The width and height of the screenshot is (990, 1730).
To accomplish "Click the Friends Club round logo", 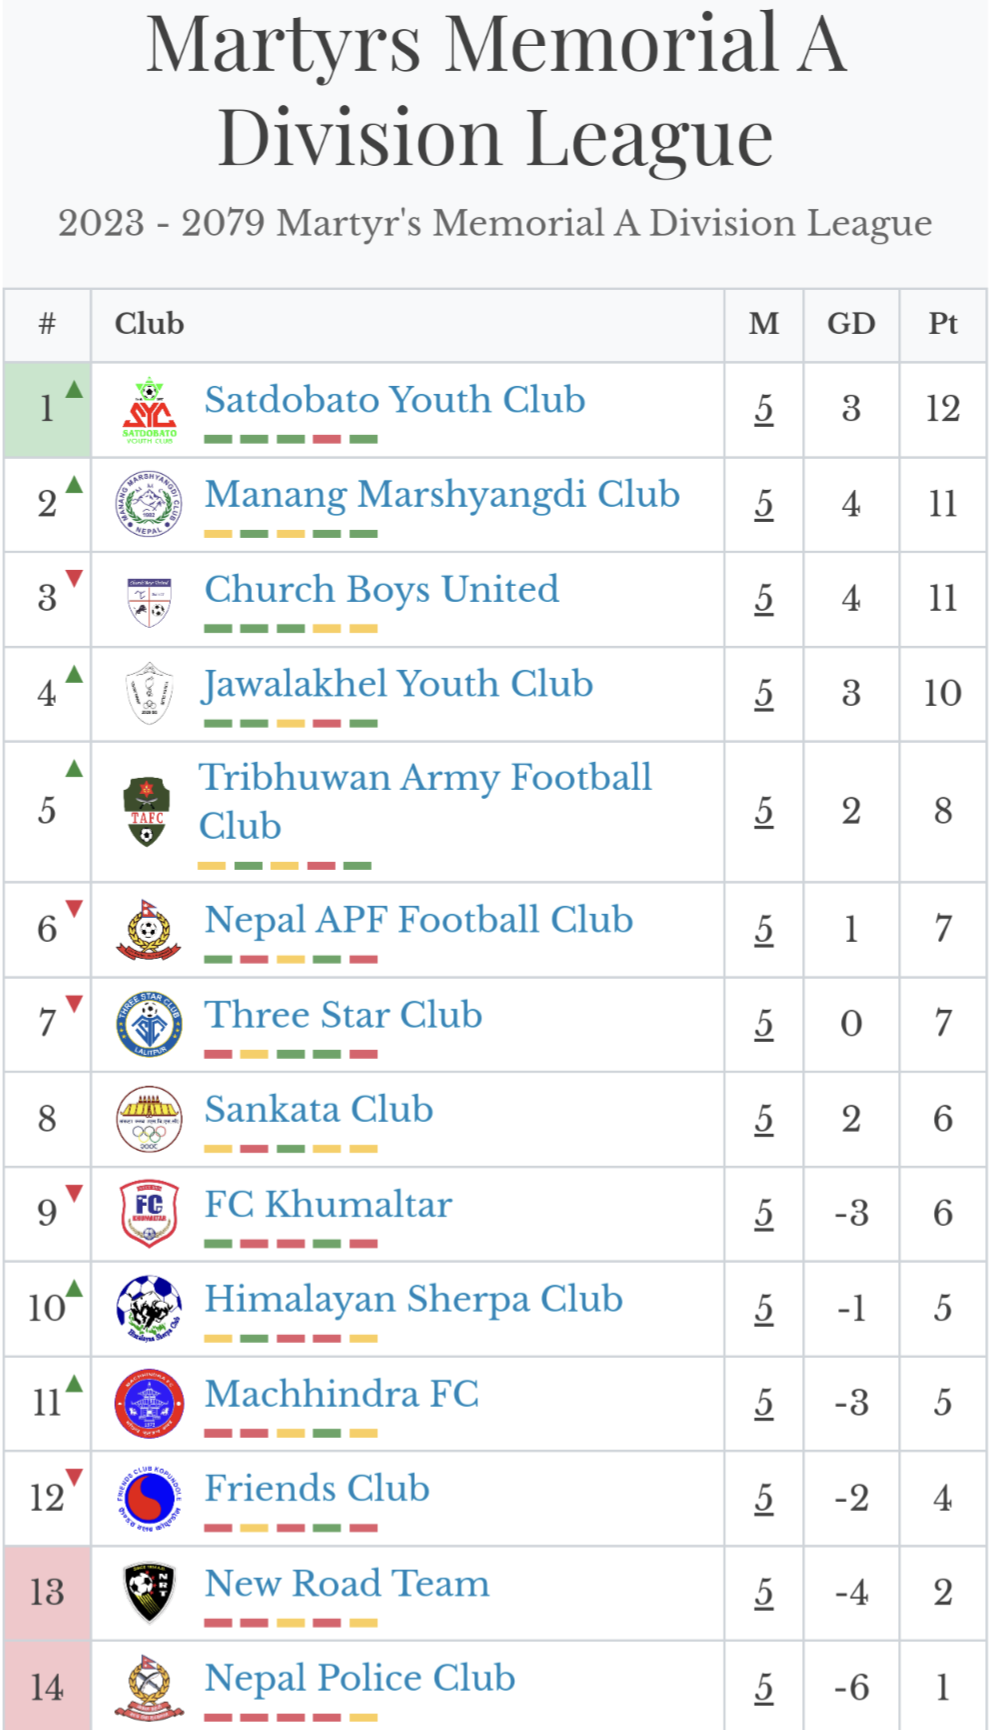I will [x=149, y=1498].
